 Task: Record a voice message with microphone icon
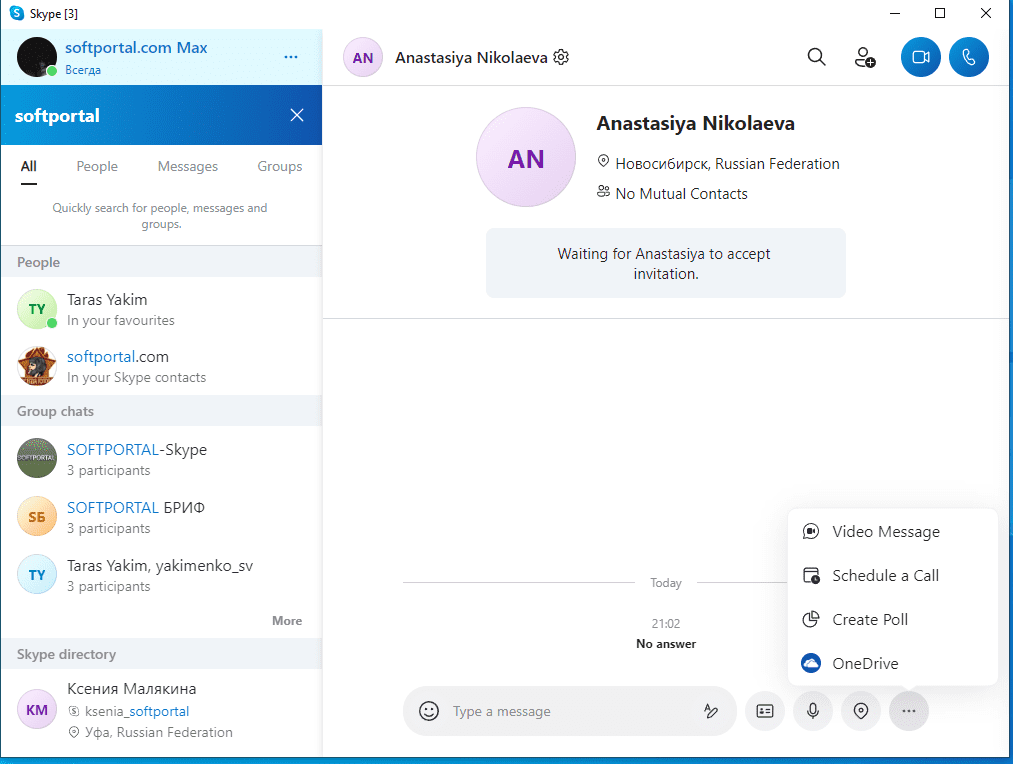pos(813,711)
